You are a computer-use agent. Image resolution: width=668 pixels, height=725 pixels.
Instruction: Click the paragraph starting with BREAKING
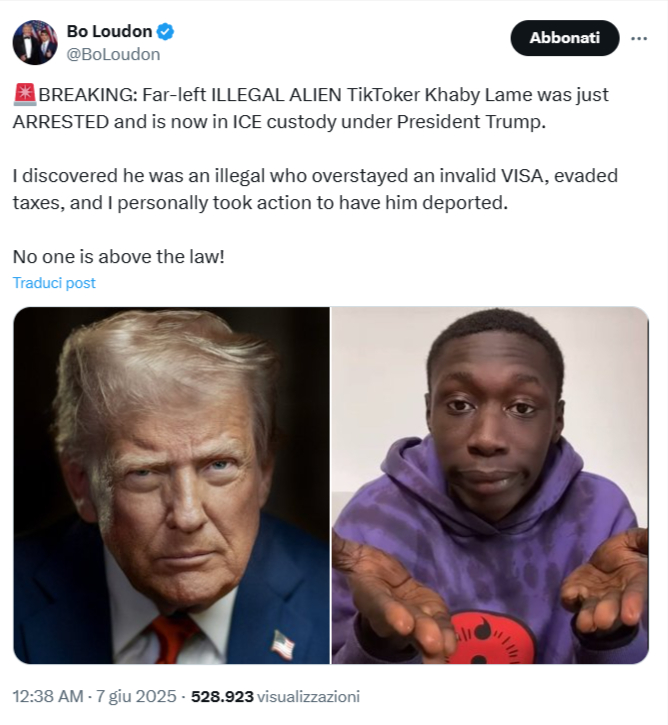311,108
